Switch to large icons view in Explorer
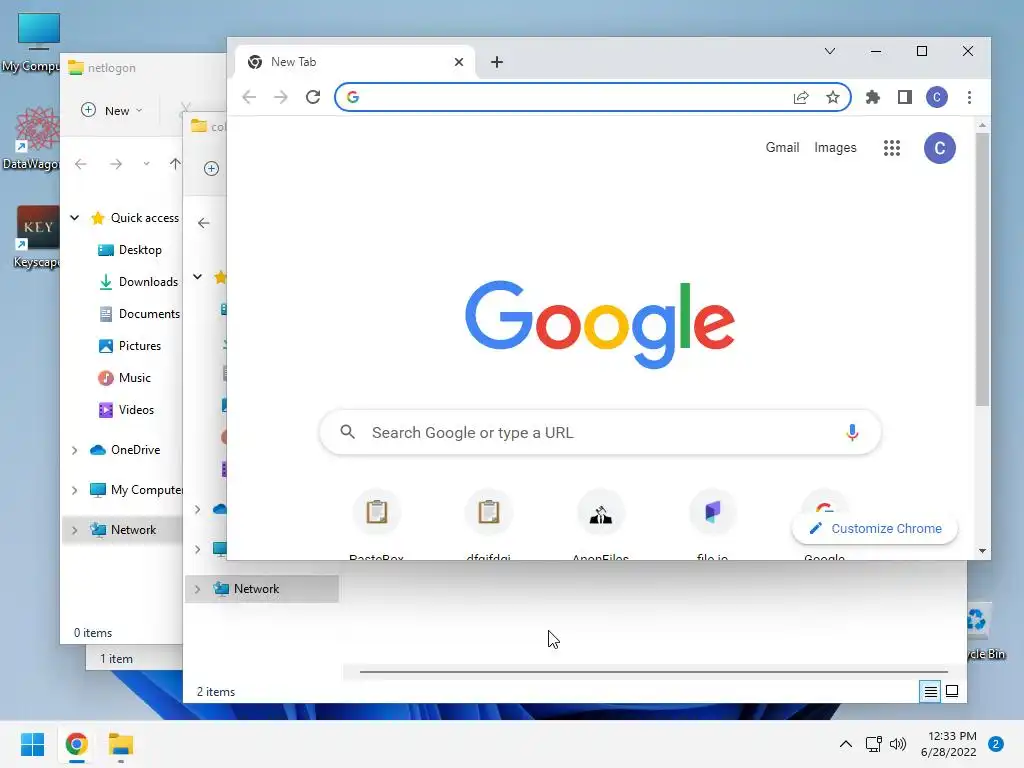The width and height of the screenshot is (1024, 768). click(952, 691)
